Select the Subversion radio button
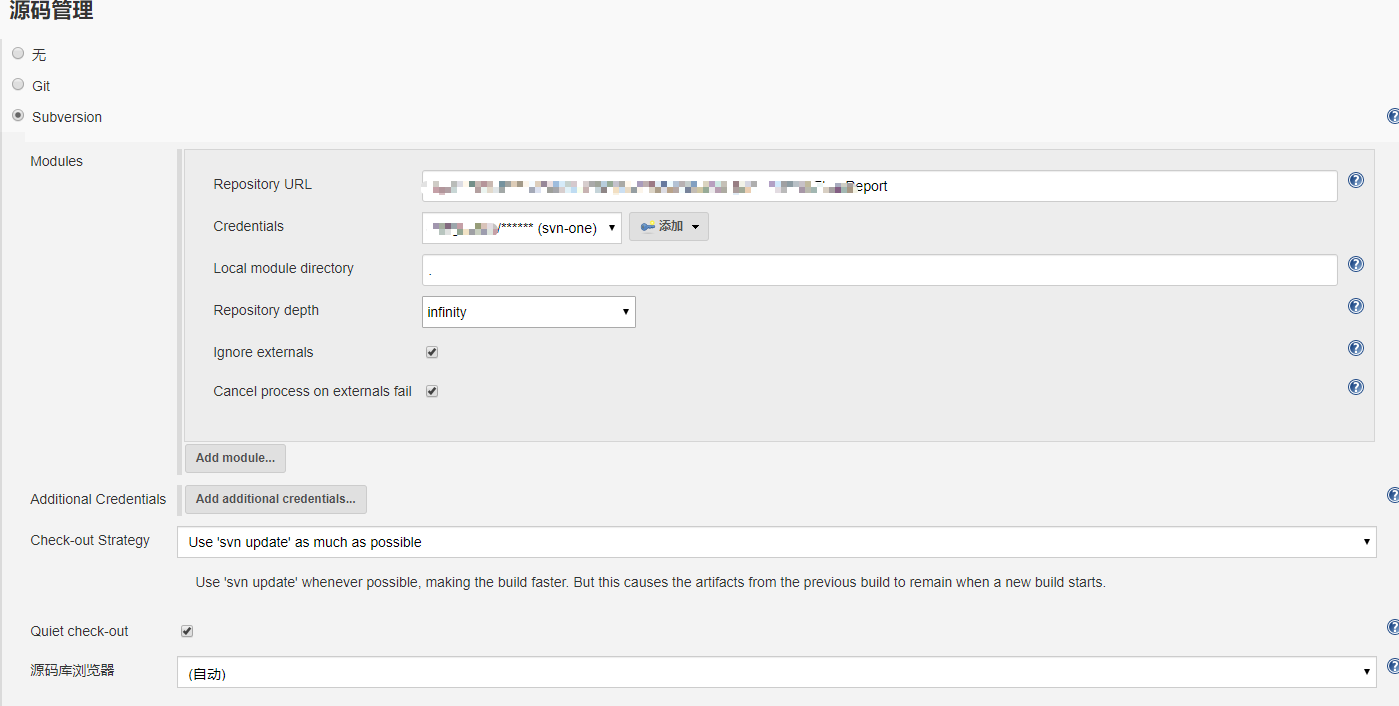This screenshot has width=1399, height=706. click(18, 116)
